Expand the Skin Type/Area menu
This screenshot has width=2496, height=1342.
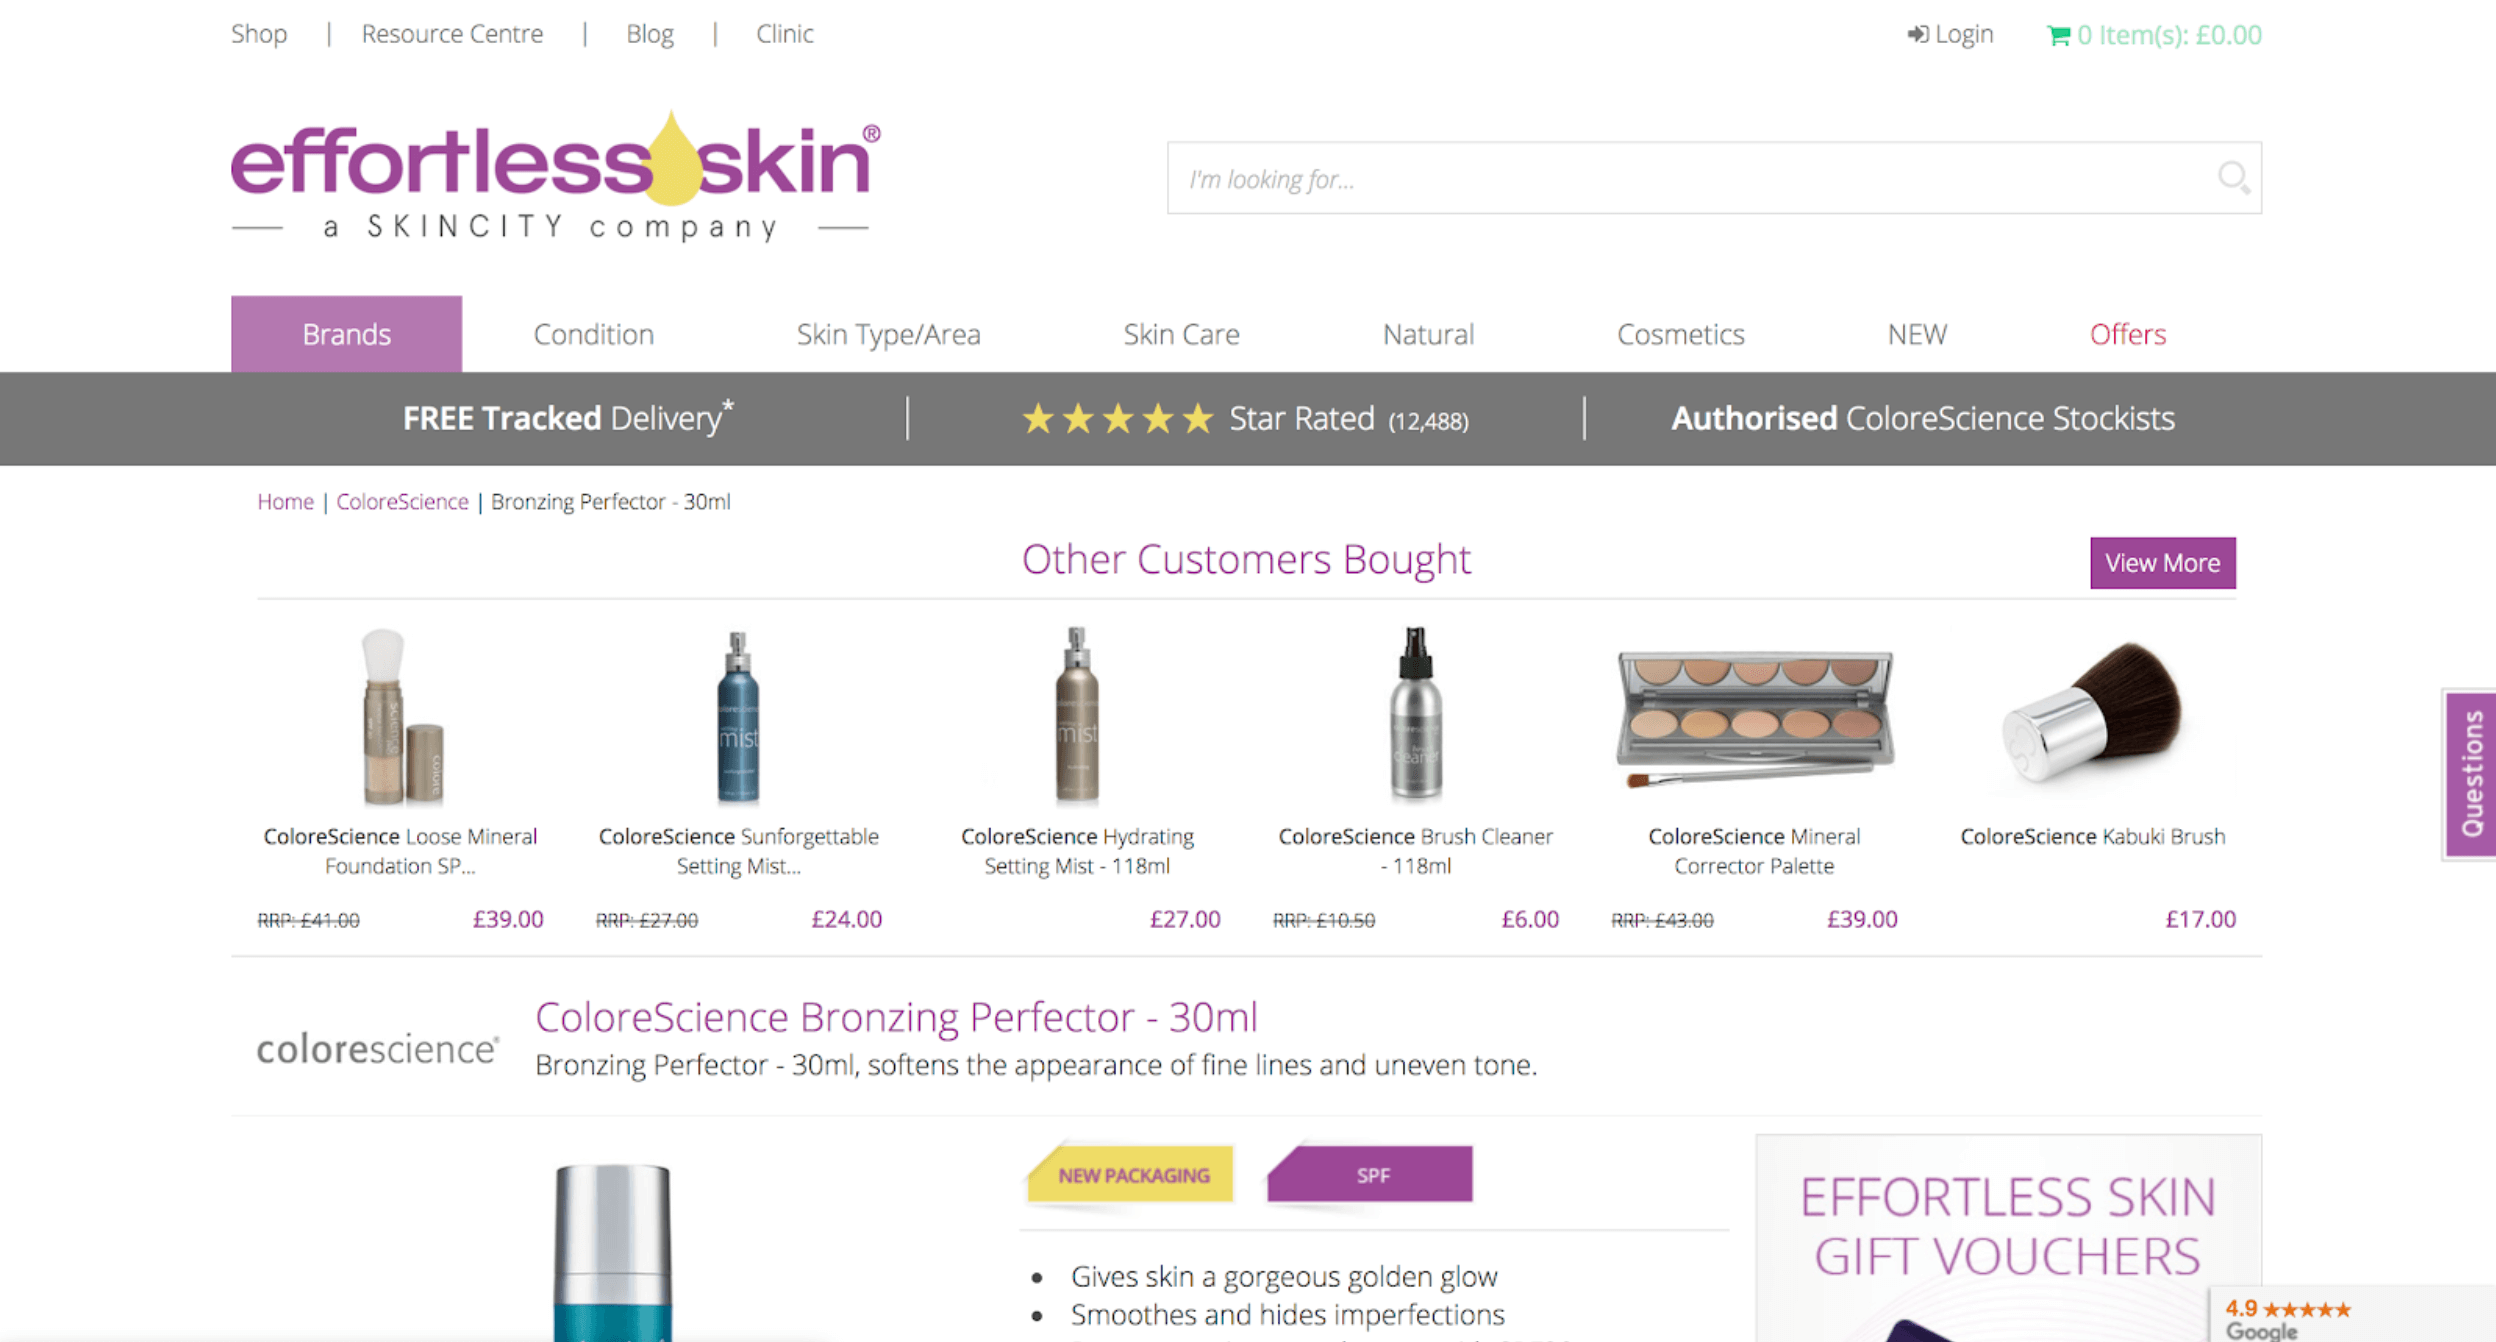point(888,334)
